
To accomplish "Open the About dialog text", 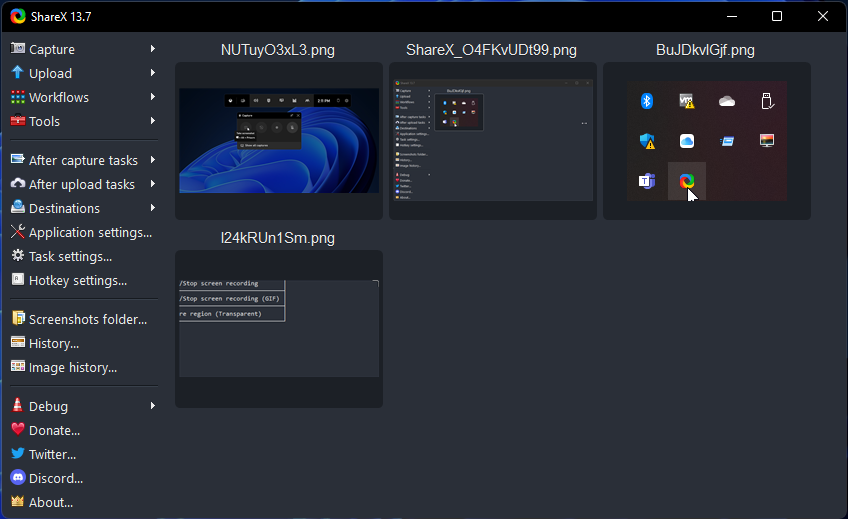I will 51,503.
